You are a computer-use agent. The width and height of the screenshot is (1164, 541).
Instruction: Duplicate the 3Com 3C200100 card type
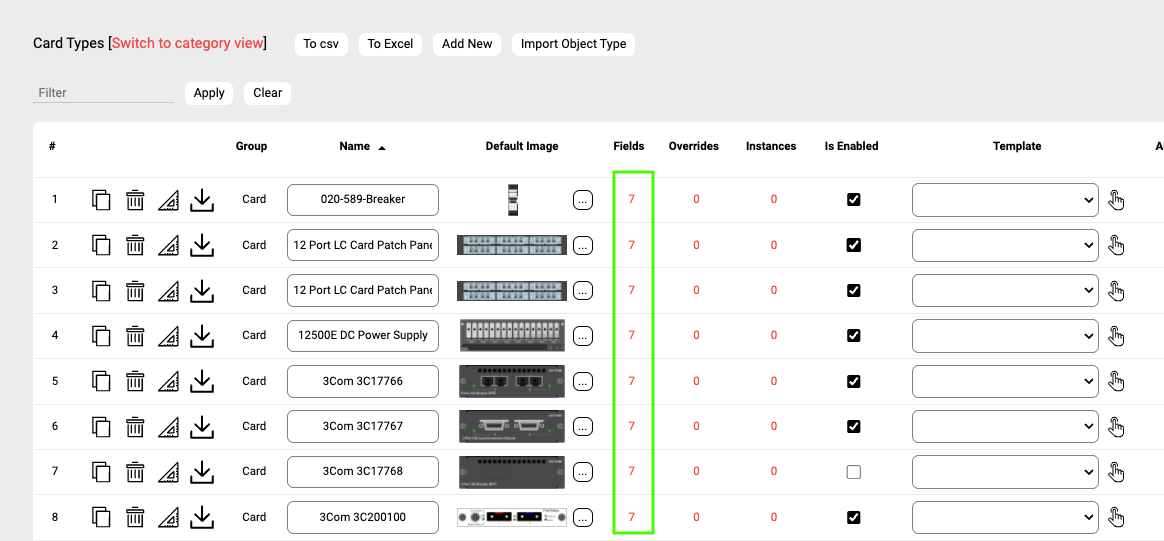pos(101,517)
